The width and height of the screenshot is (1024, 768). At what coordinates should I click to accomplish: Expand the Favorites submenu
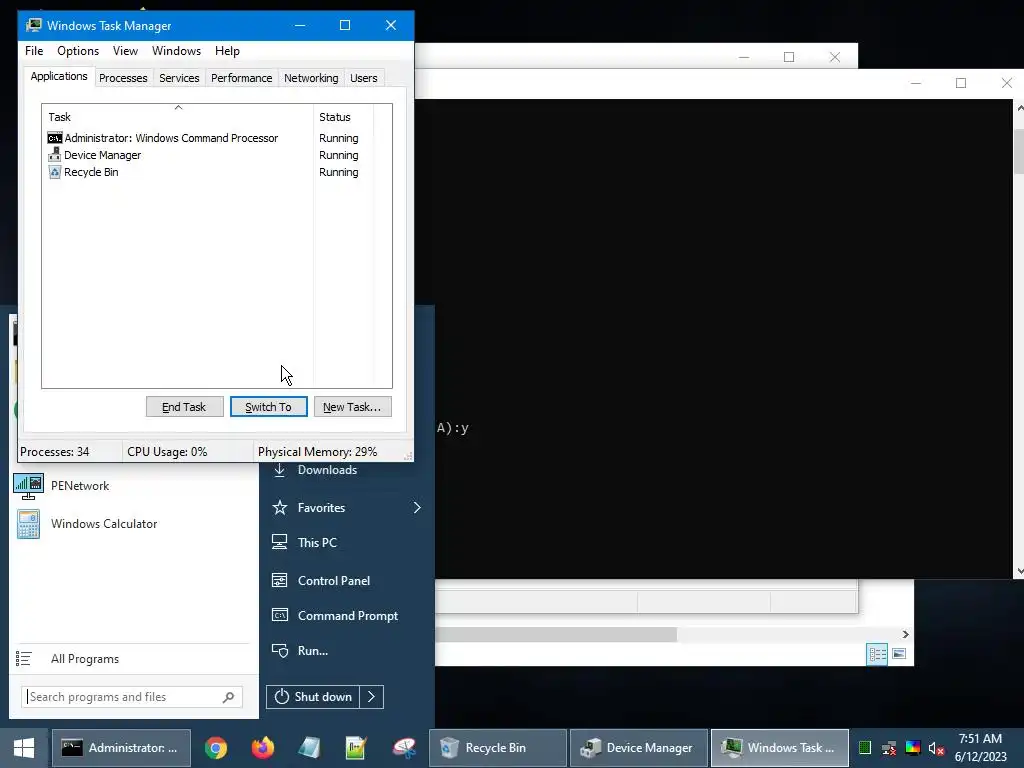417,507
